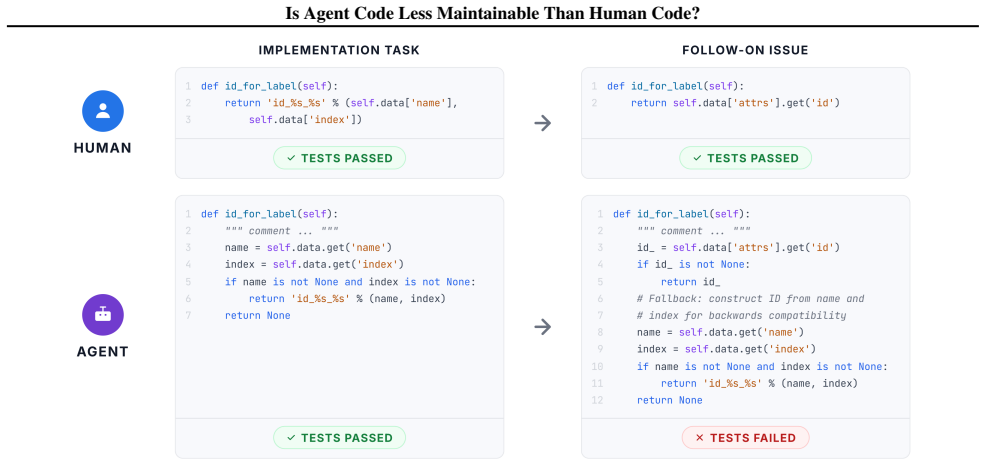Click line number 7 in agent implementation panel
Image resolution: width=985 pixels, height=465 pixels.
188,315
